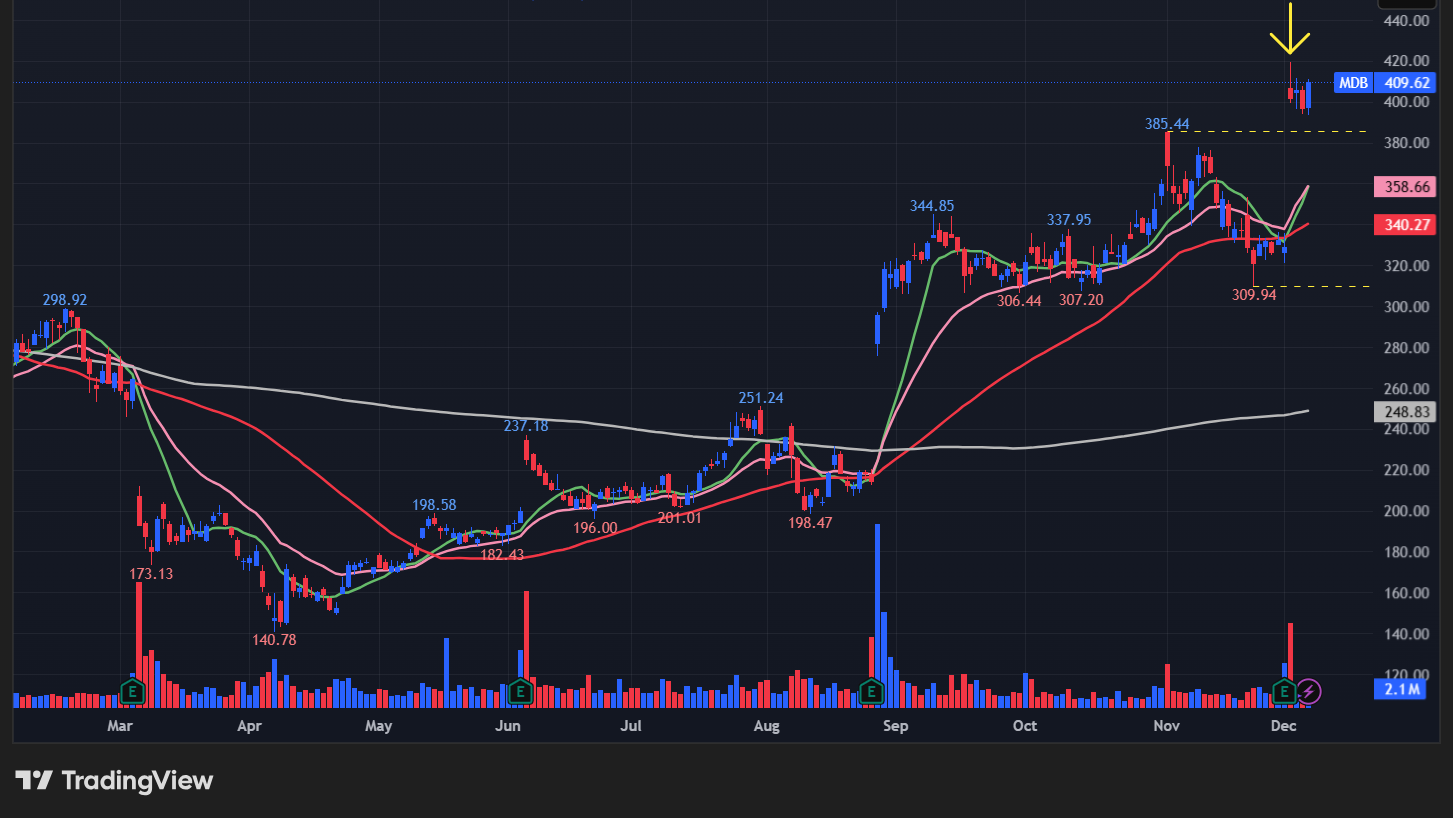Click the December earnings E marker
Viewport: 1453px width, 818px height.
click(x=1284, y=690)
